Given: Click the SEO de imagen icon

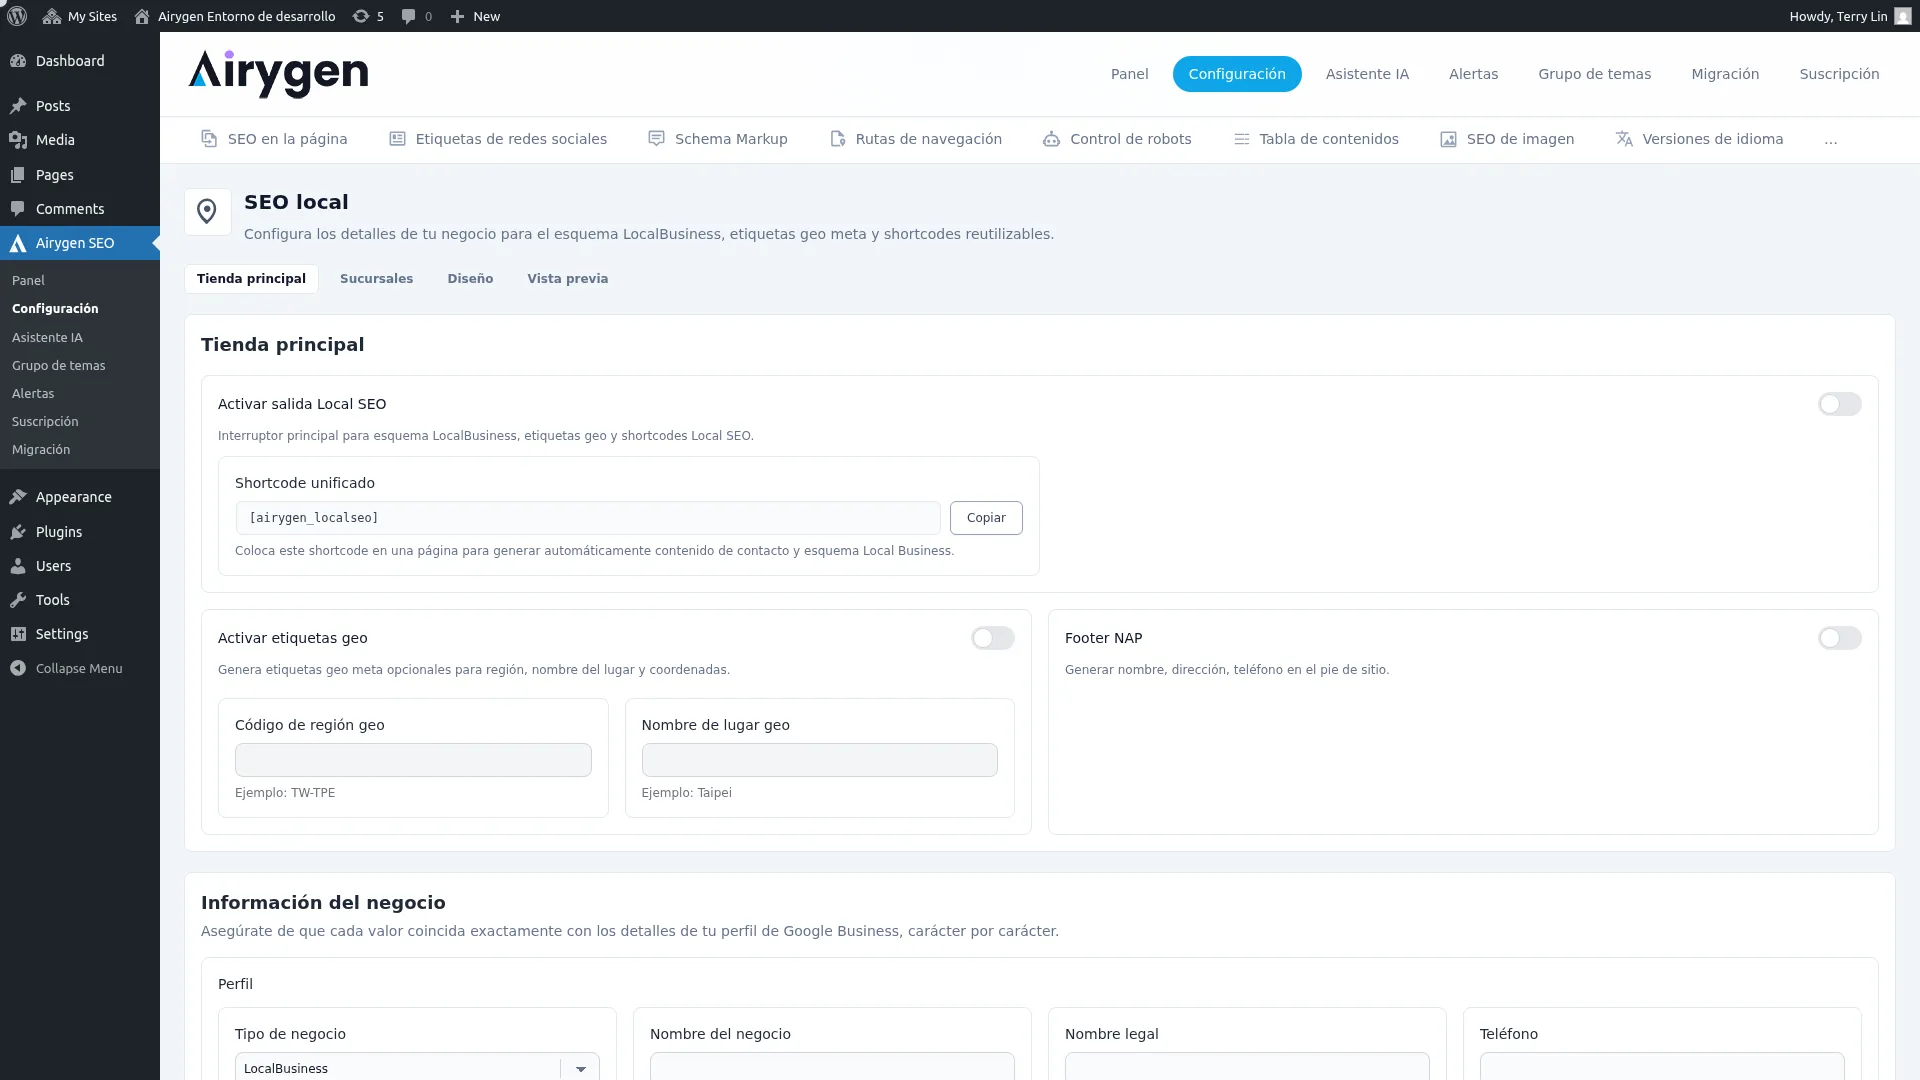Looking at the screenshot, I should click(1448, 139).
